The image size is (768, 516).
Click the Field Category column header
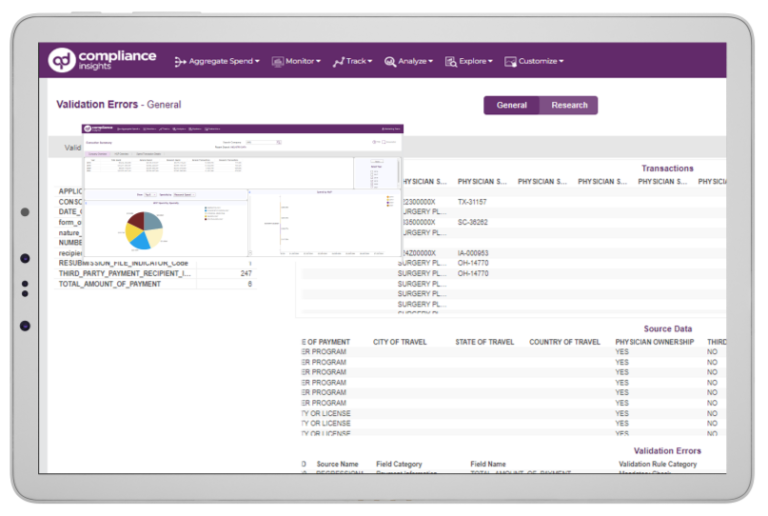pos(399,464)
